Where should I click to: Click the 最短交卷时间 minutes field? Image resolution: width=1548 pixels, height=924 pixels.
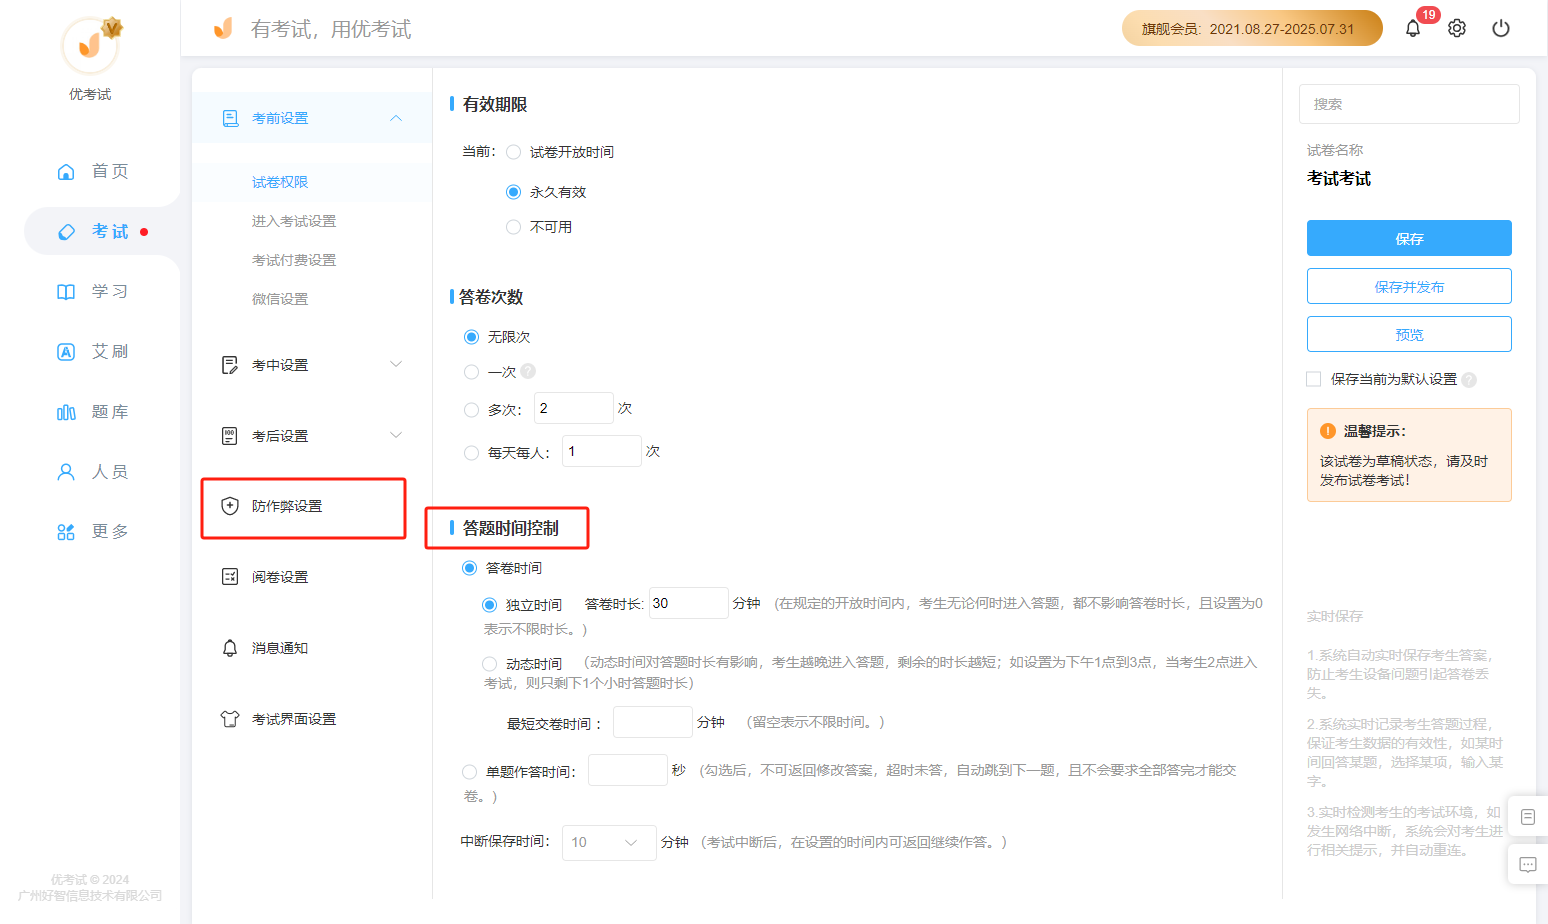(652, 722)
